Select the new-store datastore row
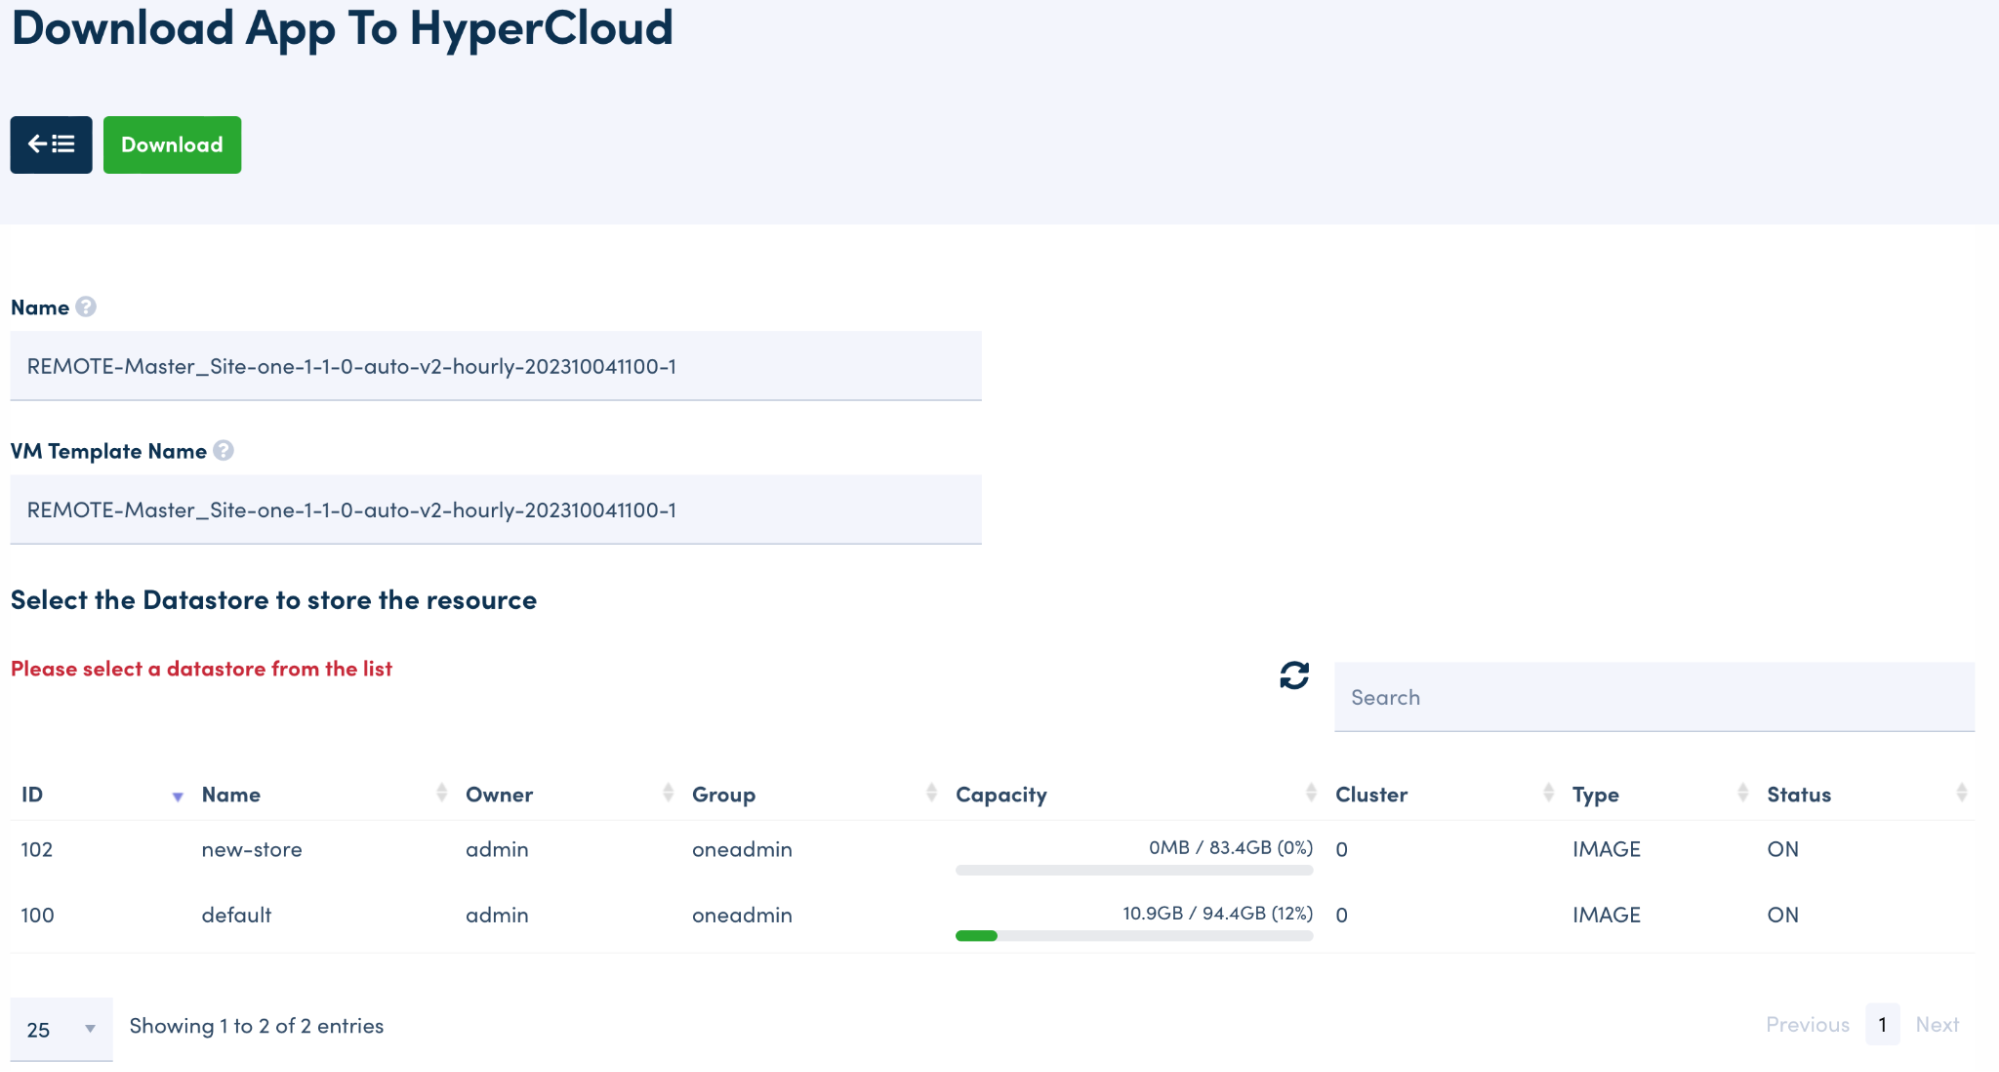 pos(251,850)
